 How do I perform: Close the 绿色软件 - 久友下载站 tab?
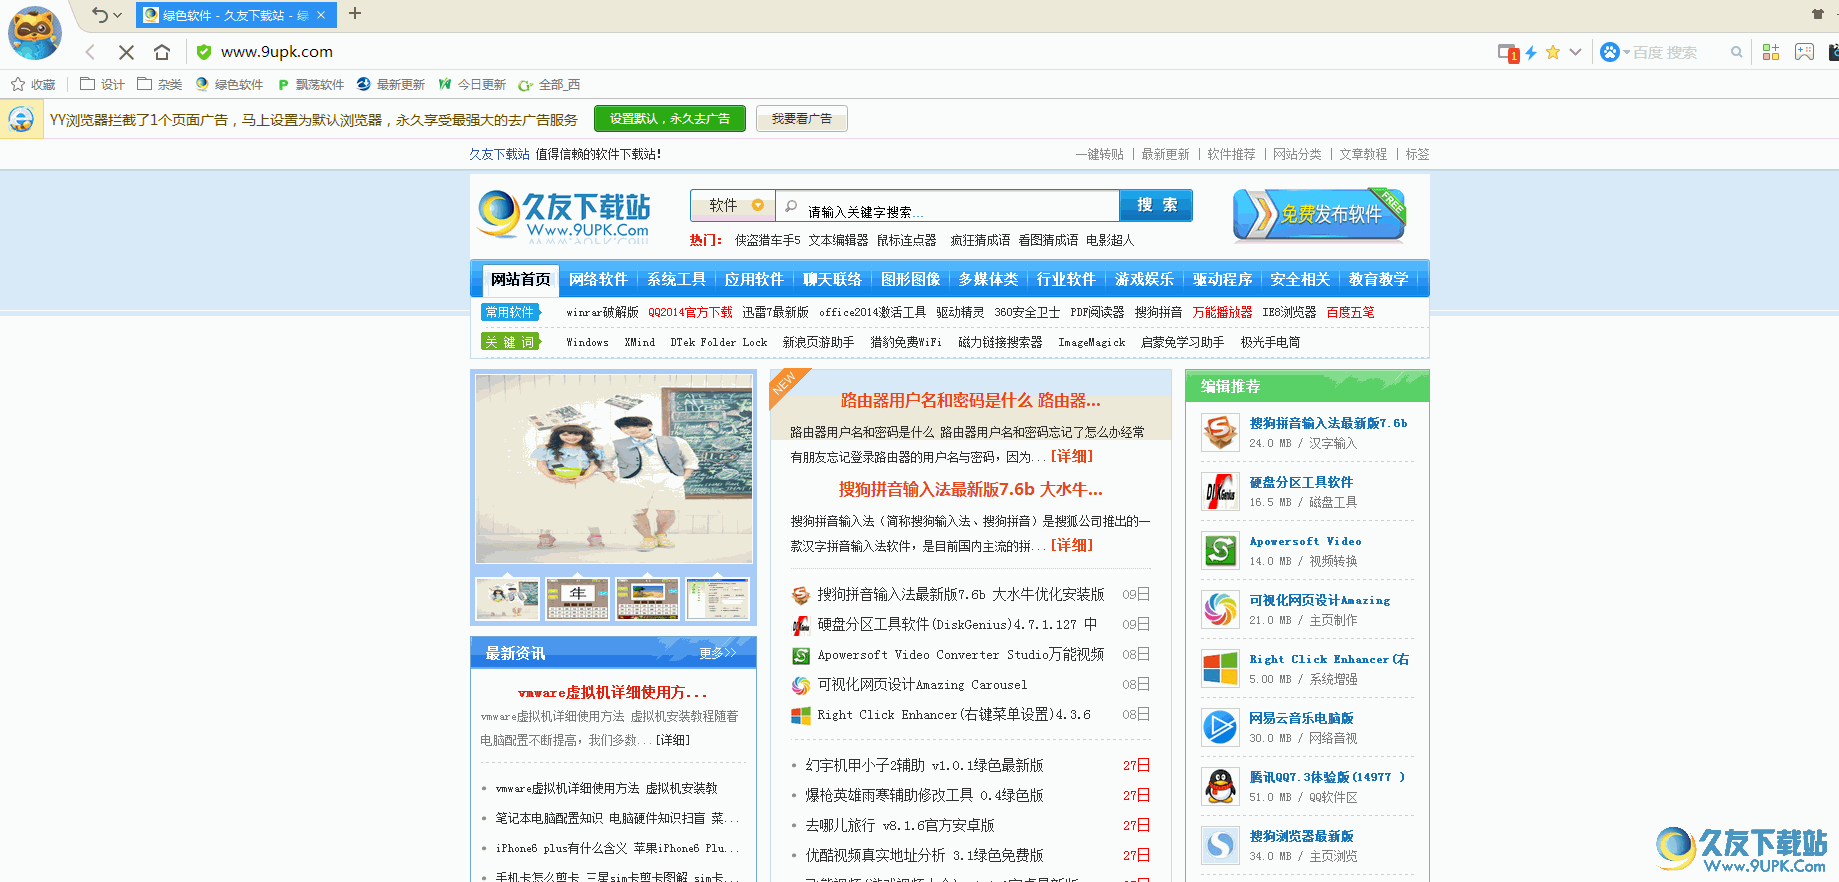pos(321,15)
